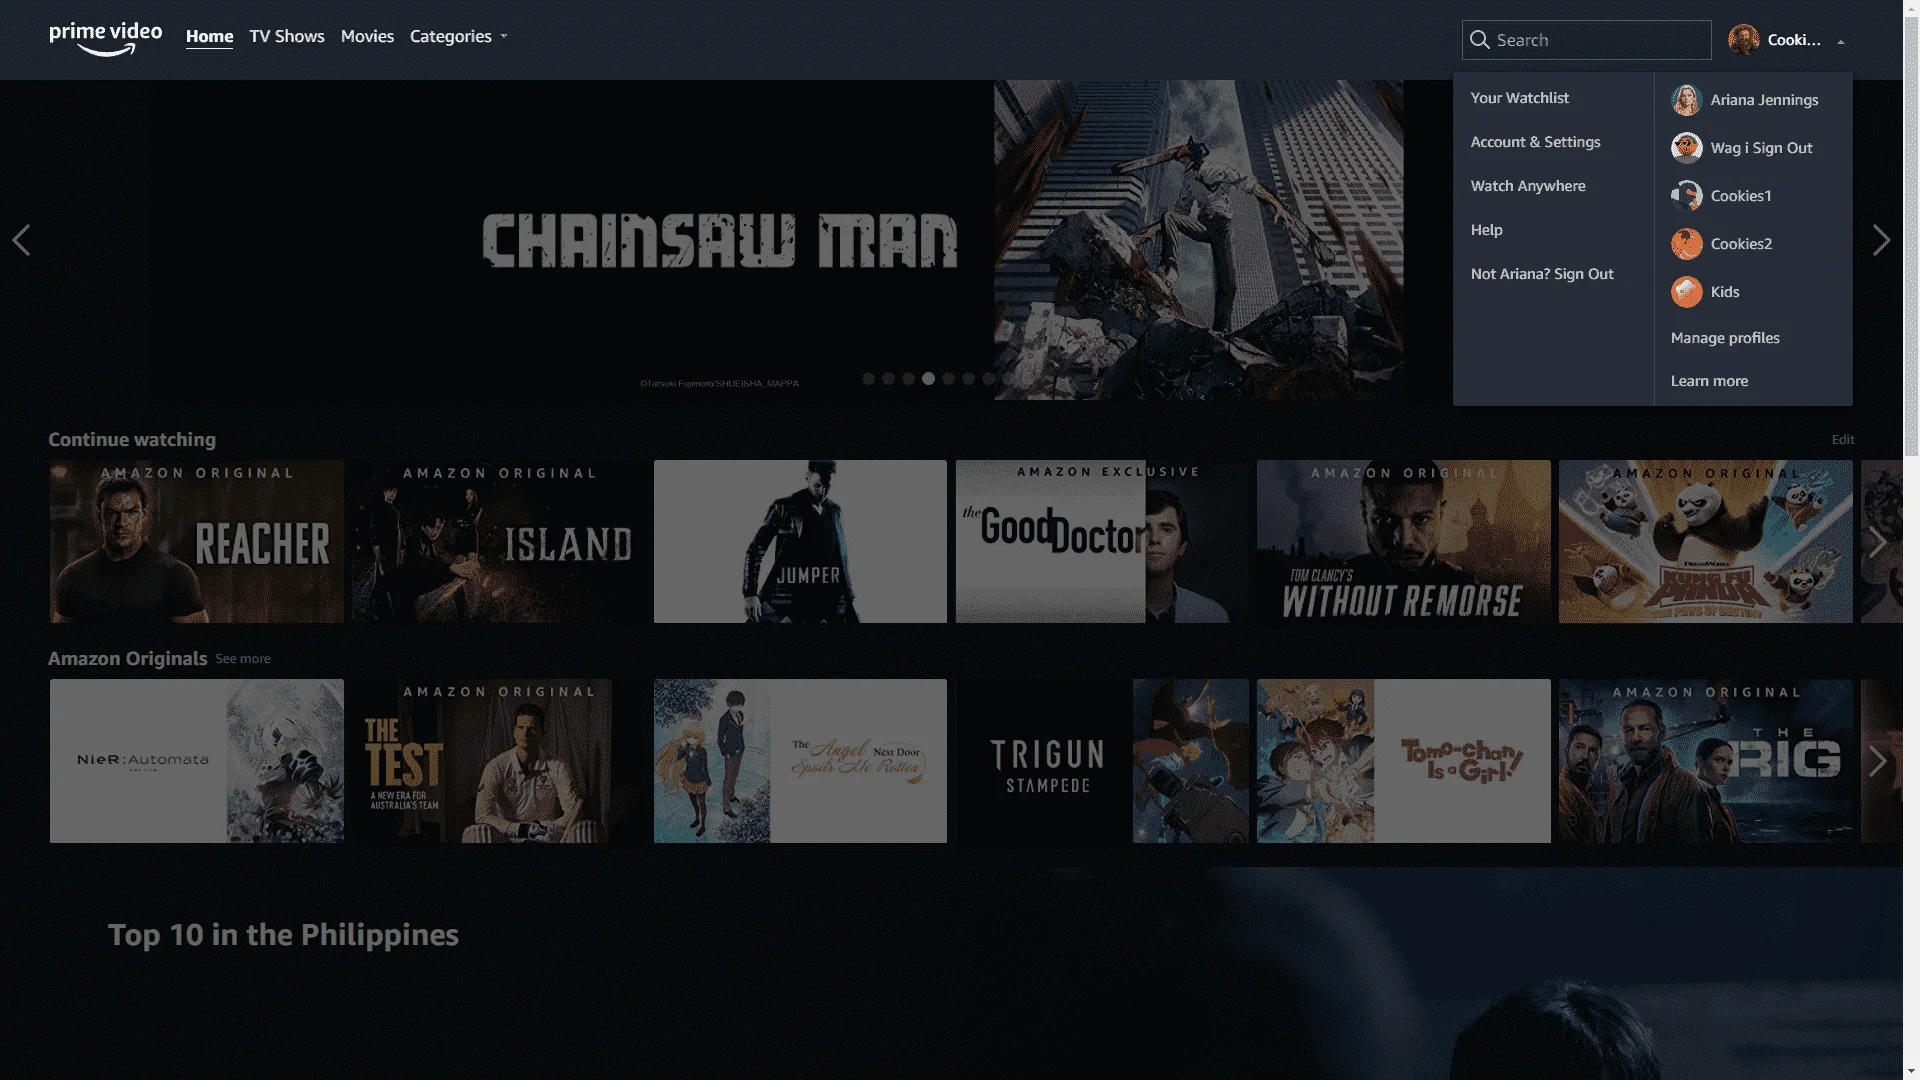This screenshot has width=1920, height=1080.
Task: Open the Kung Fu Panda thumbnail
Action: [x=1706, y=542]
